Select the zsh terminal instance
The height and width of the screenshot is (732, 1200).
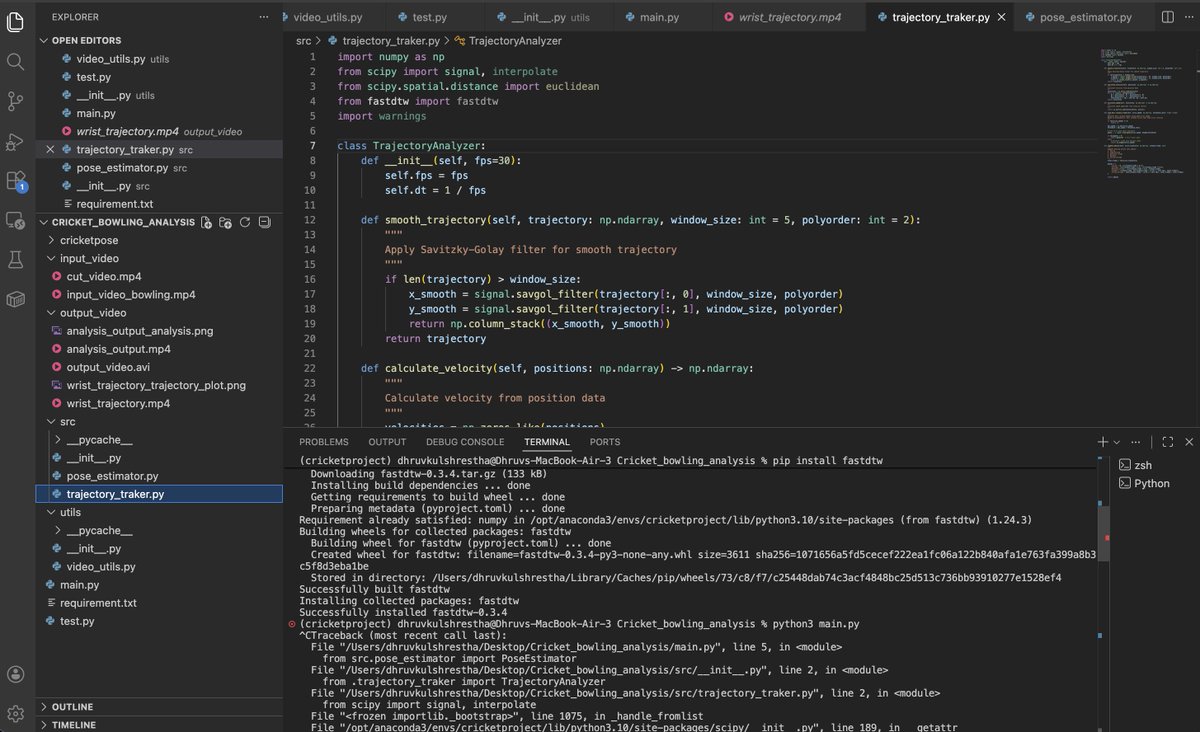1145,465
